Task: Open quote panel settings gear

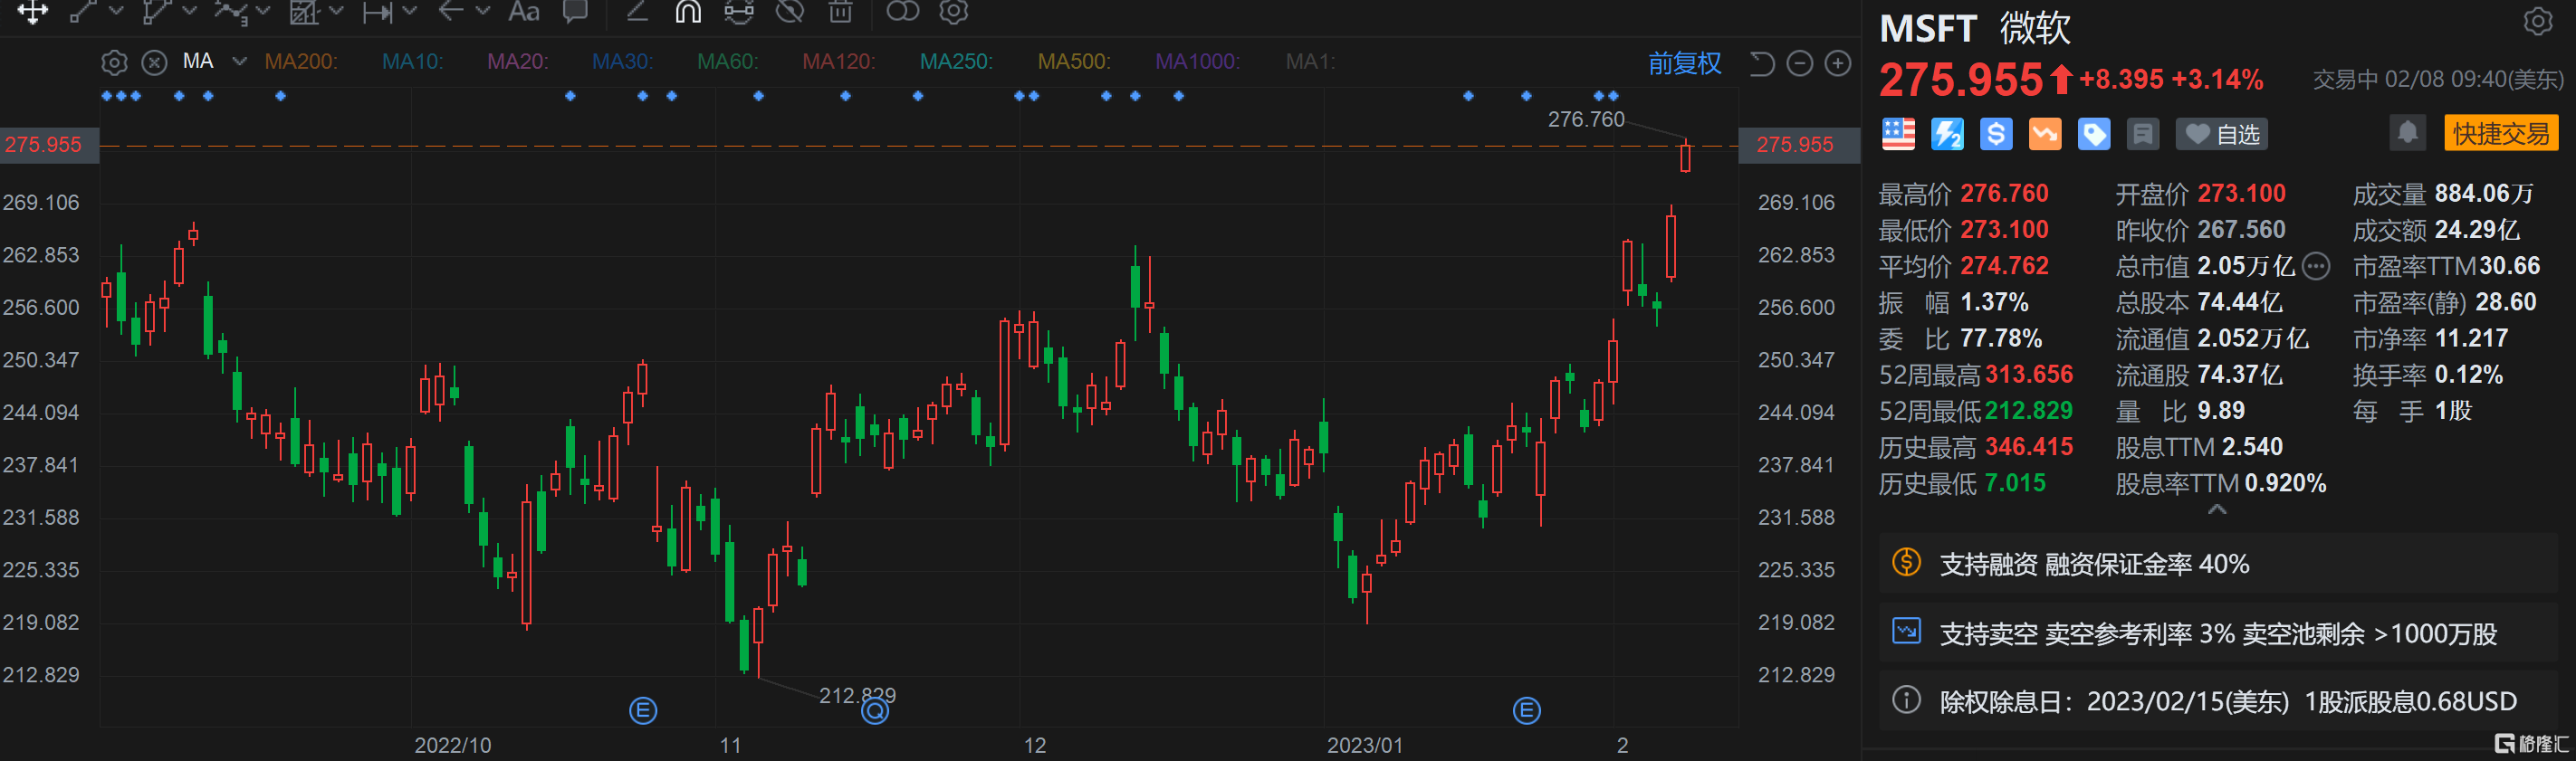Action: click(x=2537, y=22)
